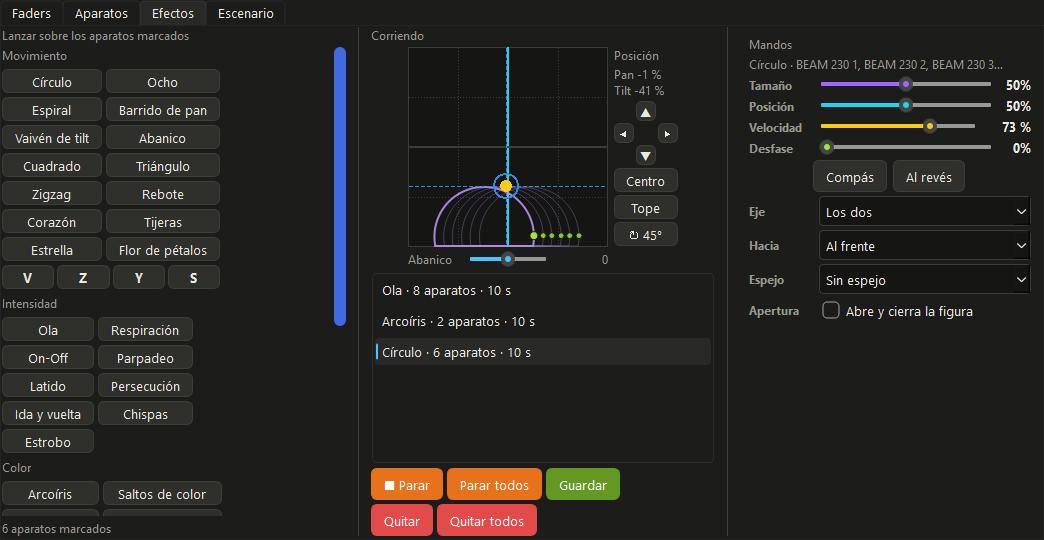Screen dimensions: 1044x540
Task: Nudge the position down with the down arrow
Action: coord(645,156)
